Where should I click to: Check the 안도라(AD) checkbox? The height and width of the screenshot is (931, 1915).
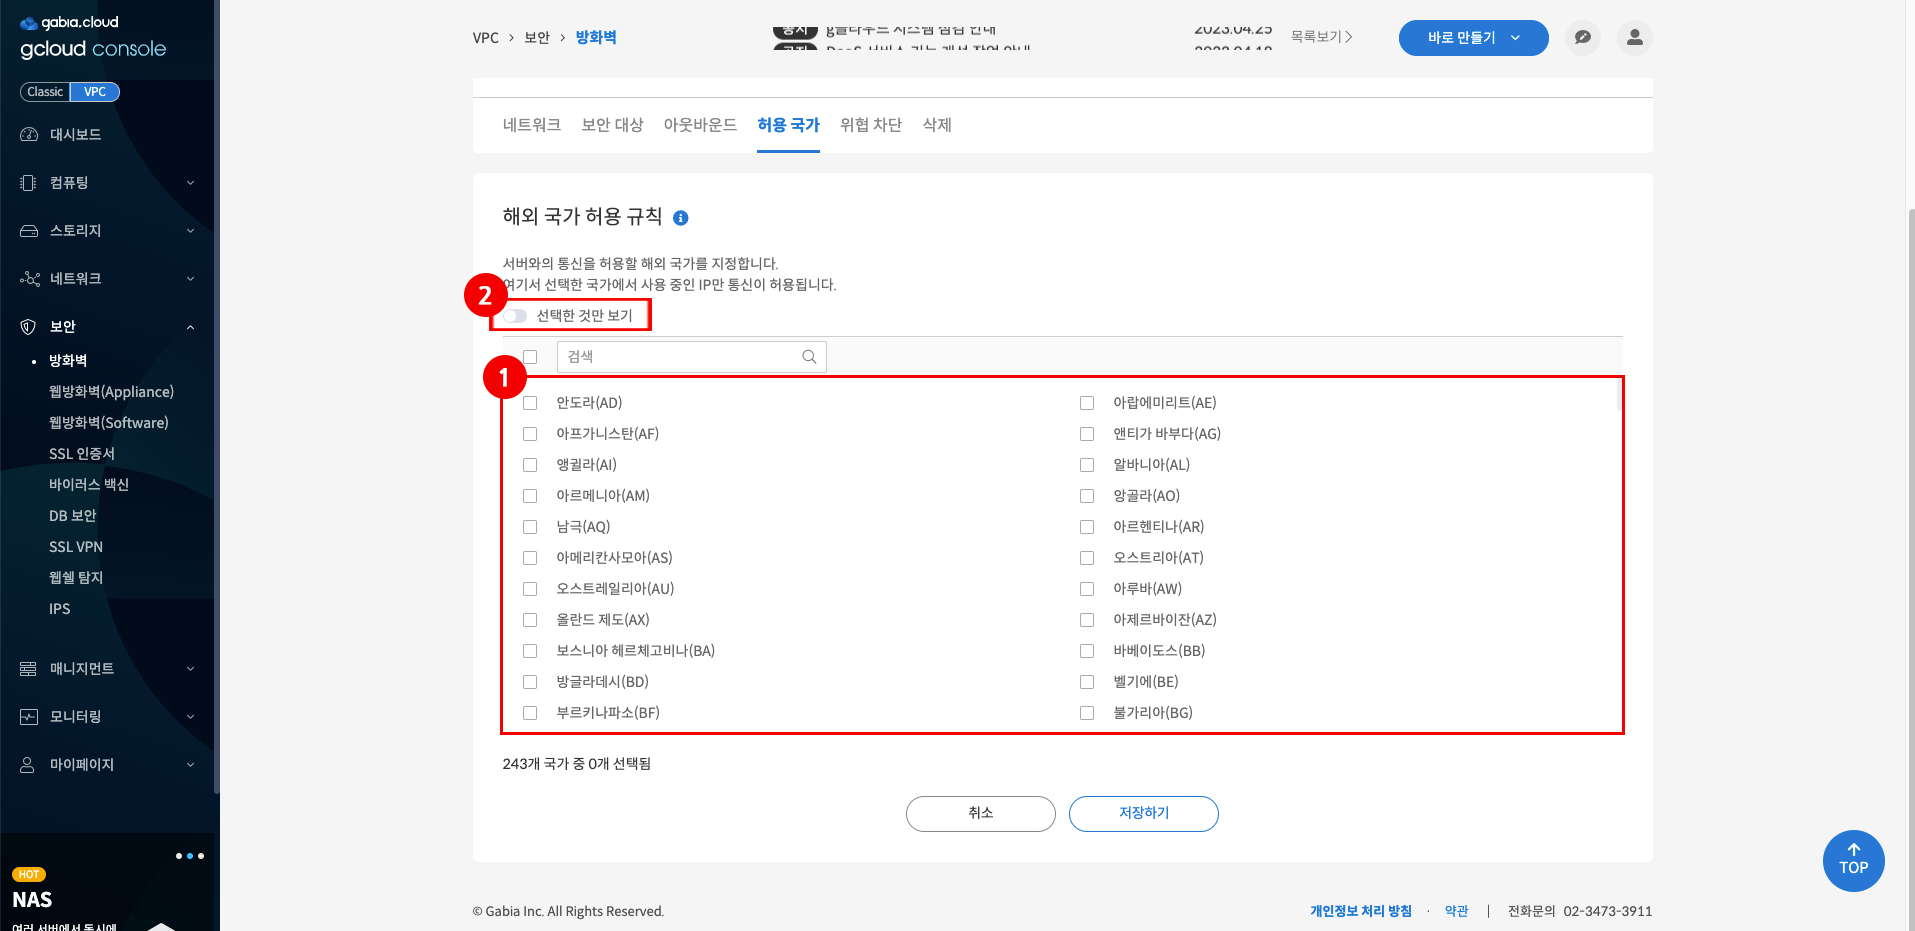tap(530, 403)
